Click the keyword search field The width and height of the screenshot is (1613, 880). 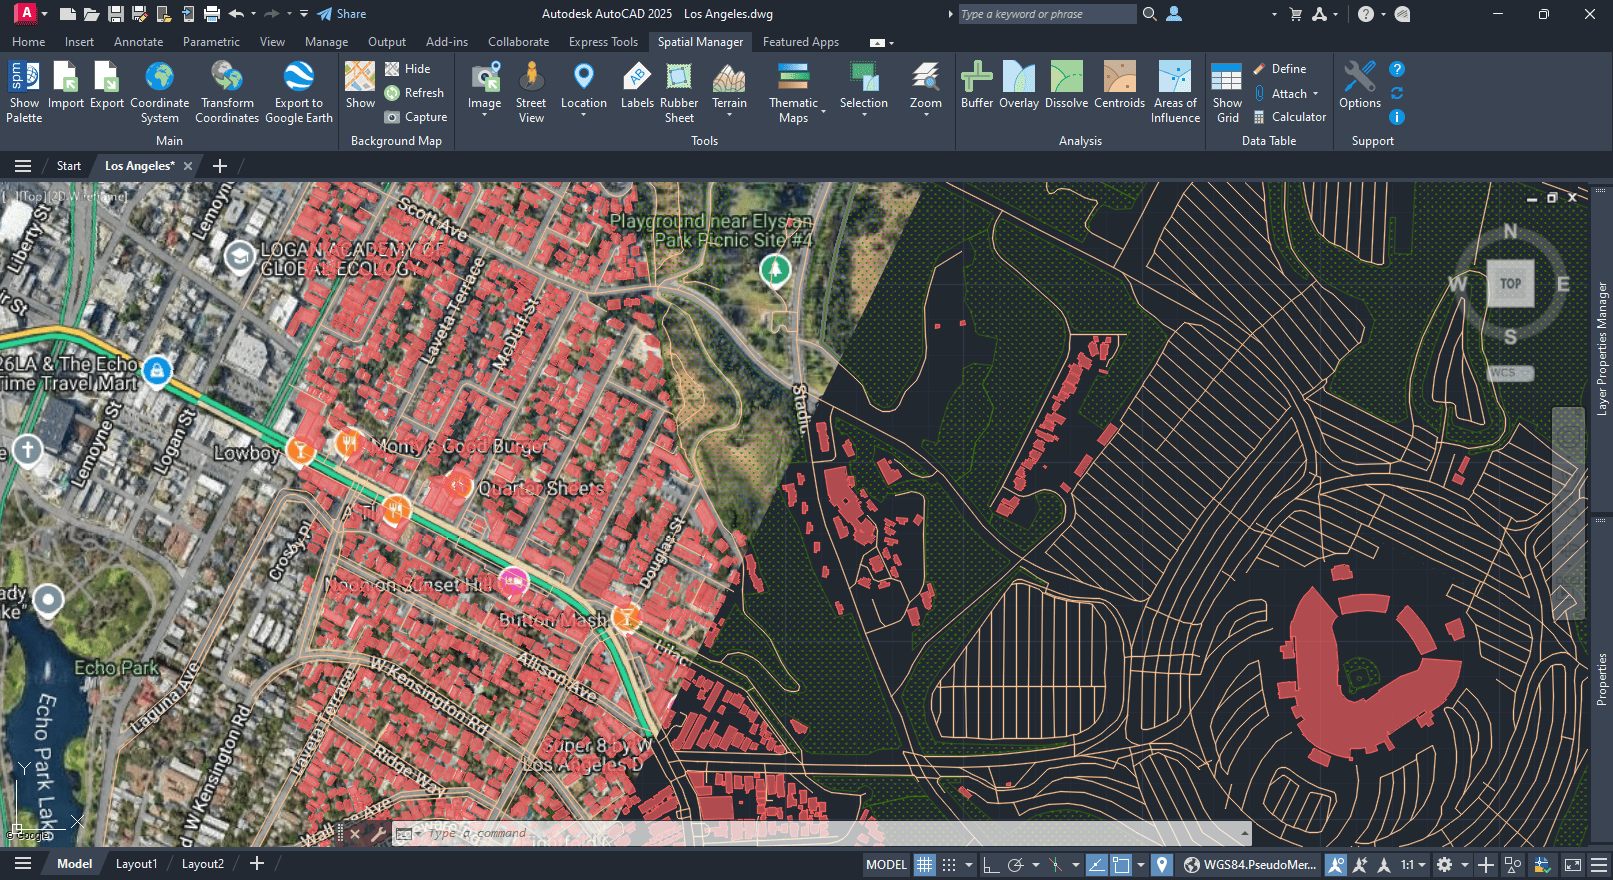(x=1046, y=14)
